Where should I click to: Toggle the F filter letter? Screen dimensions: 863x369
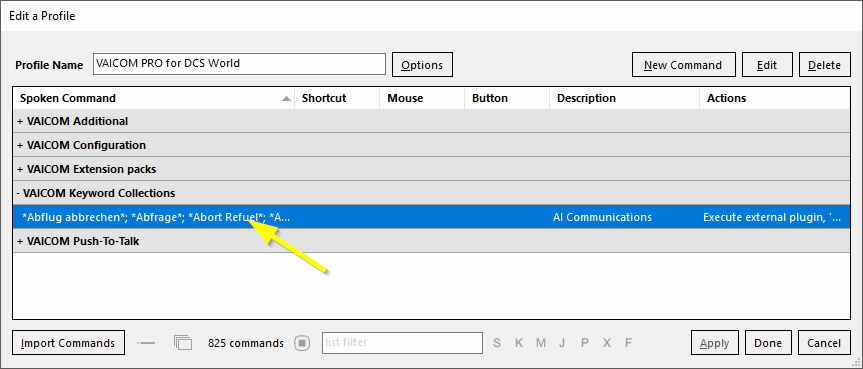click(x=629, y=343)
